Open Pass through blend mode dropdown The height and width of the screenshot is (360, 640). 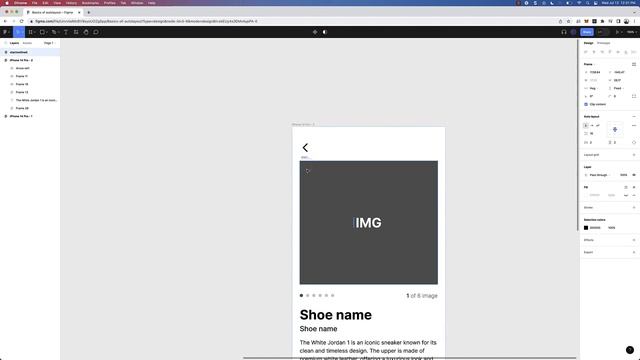pyautogui.click(x=600, y=175)
